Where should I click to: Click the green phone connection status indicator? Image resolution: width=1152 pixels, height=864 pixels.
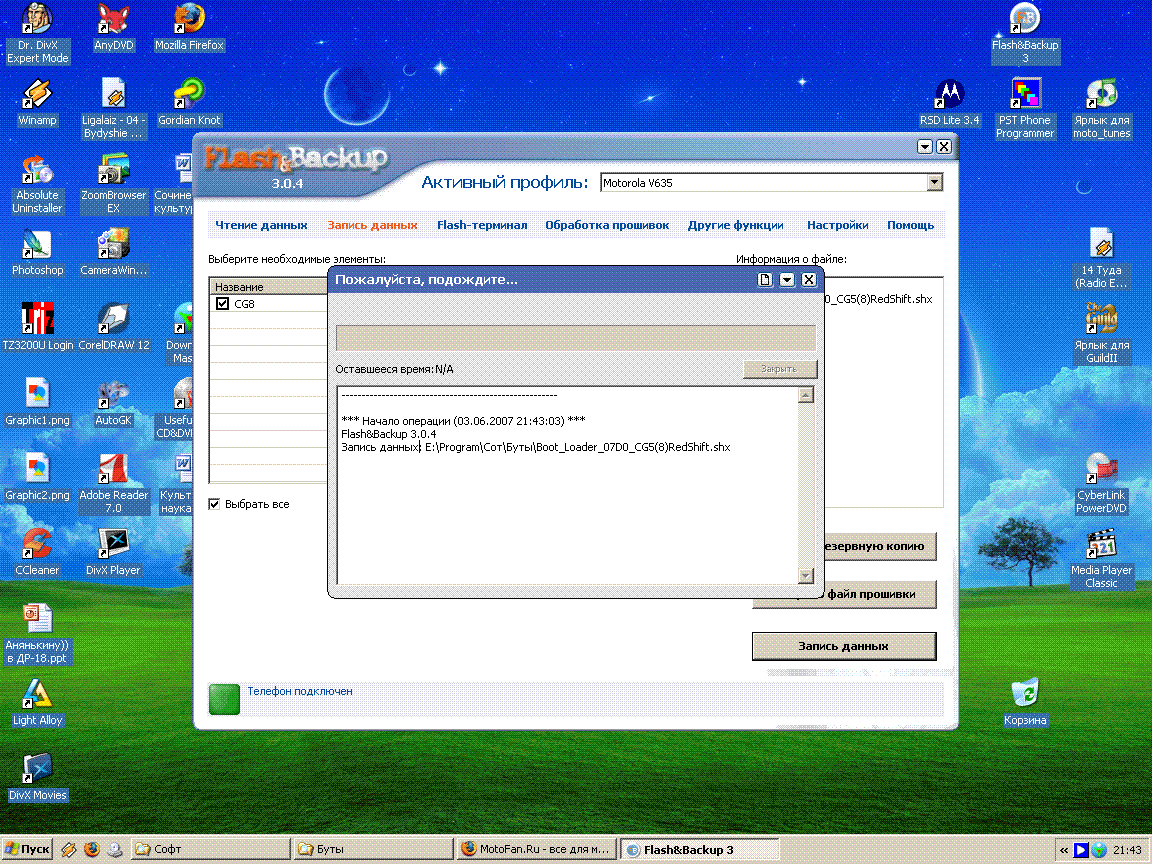point(224,699)
